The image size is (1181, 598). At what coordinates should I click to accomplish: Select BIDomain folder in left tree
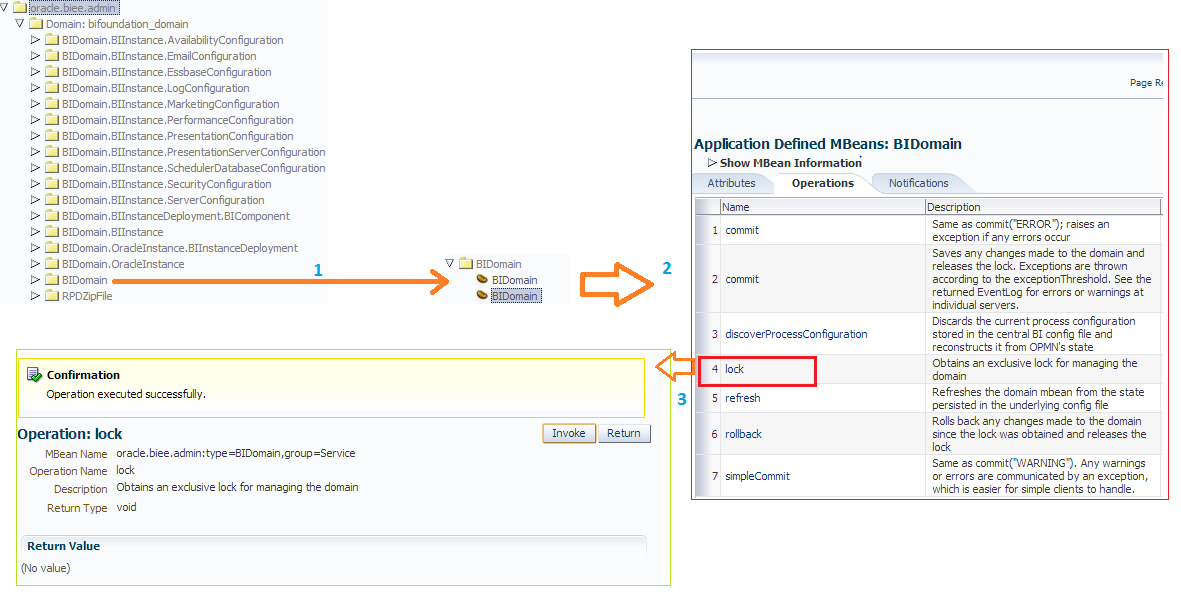click(84, 280)
